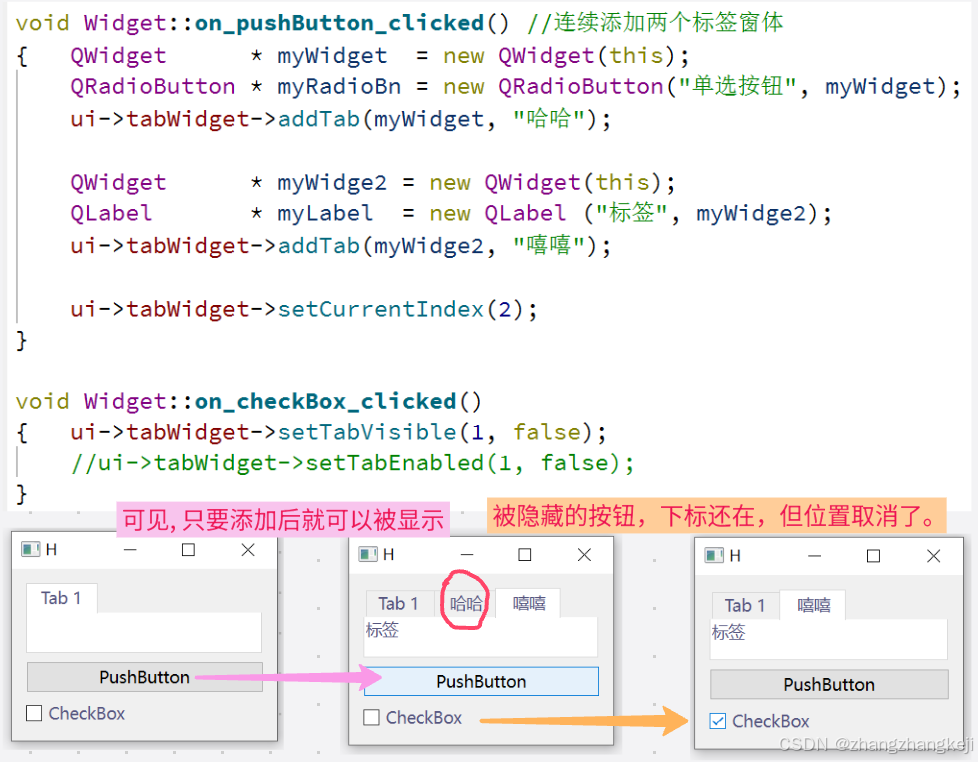Click the app icon of the left H window
Image resolution: width=978 pixels, height=762 pixels.
[31, 549]
